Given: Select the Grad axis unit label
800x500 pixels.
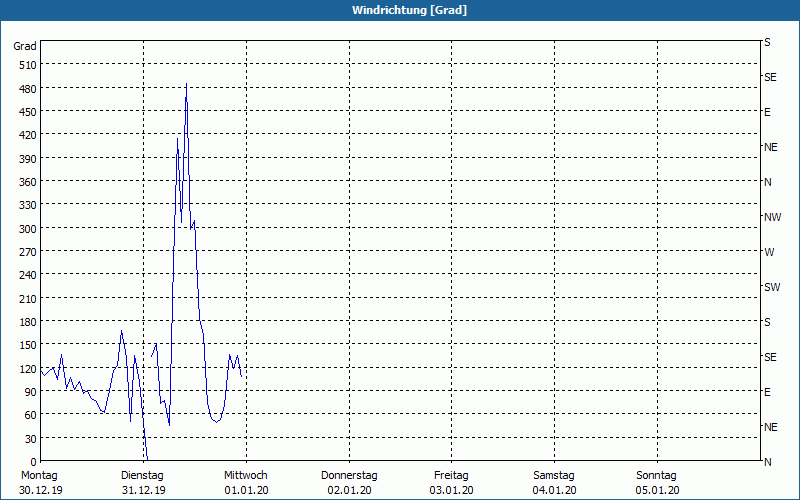Looking at the screenshot, I should pyautogui.click(x=25, y=46).
